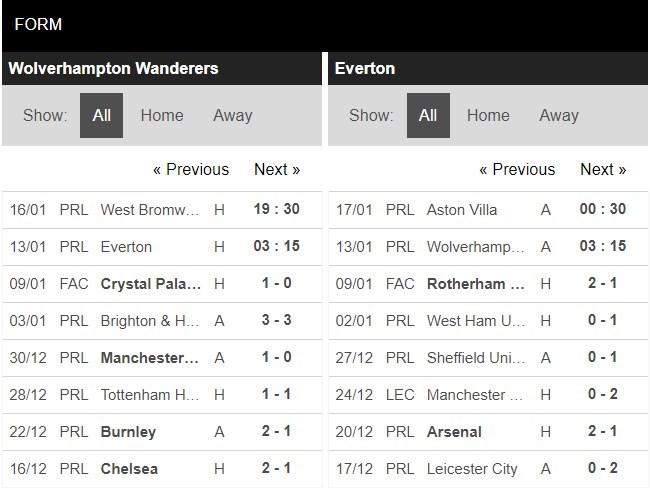Switch Wolverhampton form to Home matches

[162, 115]
